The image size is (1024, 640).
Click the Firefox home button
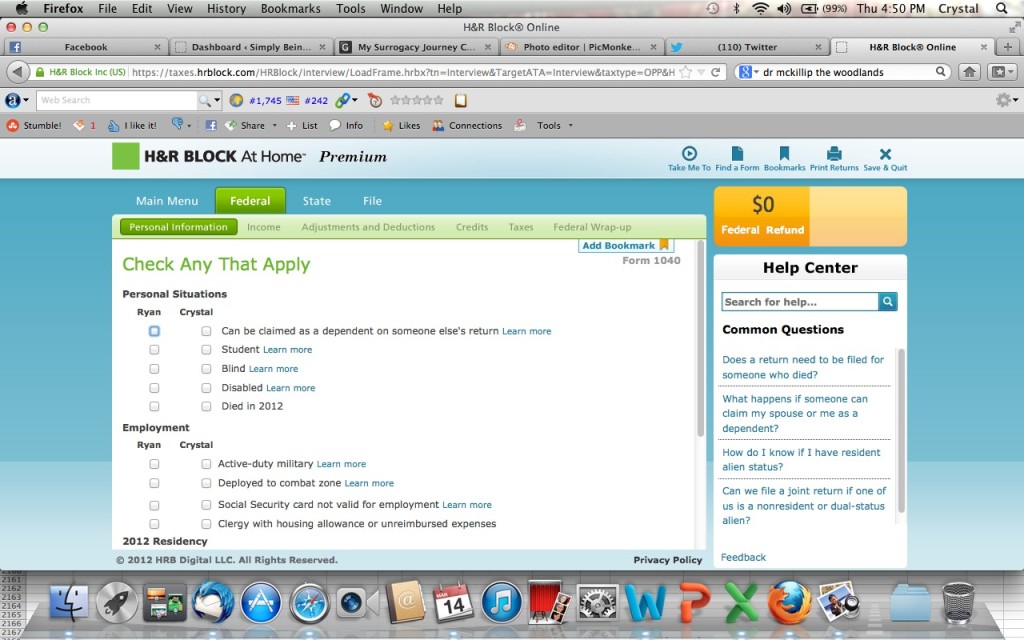(x=969, y=72)
